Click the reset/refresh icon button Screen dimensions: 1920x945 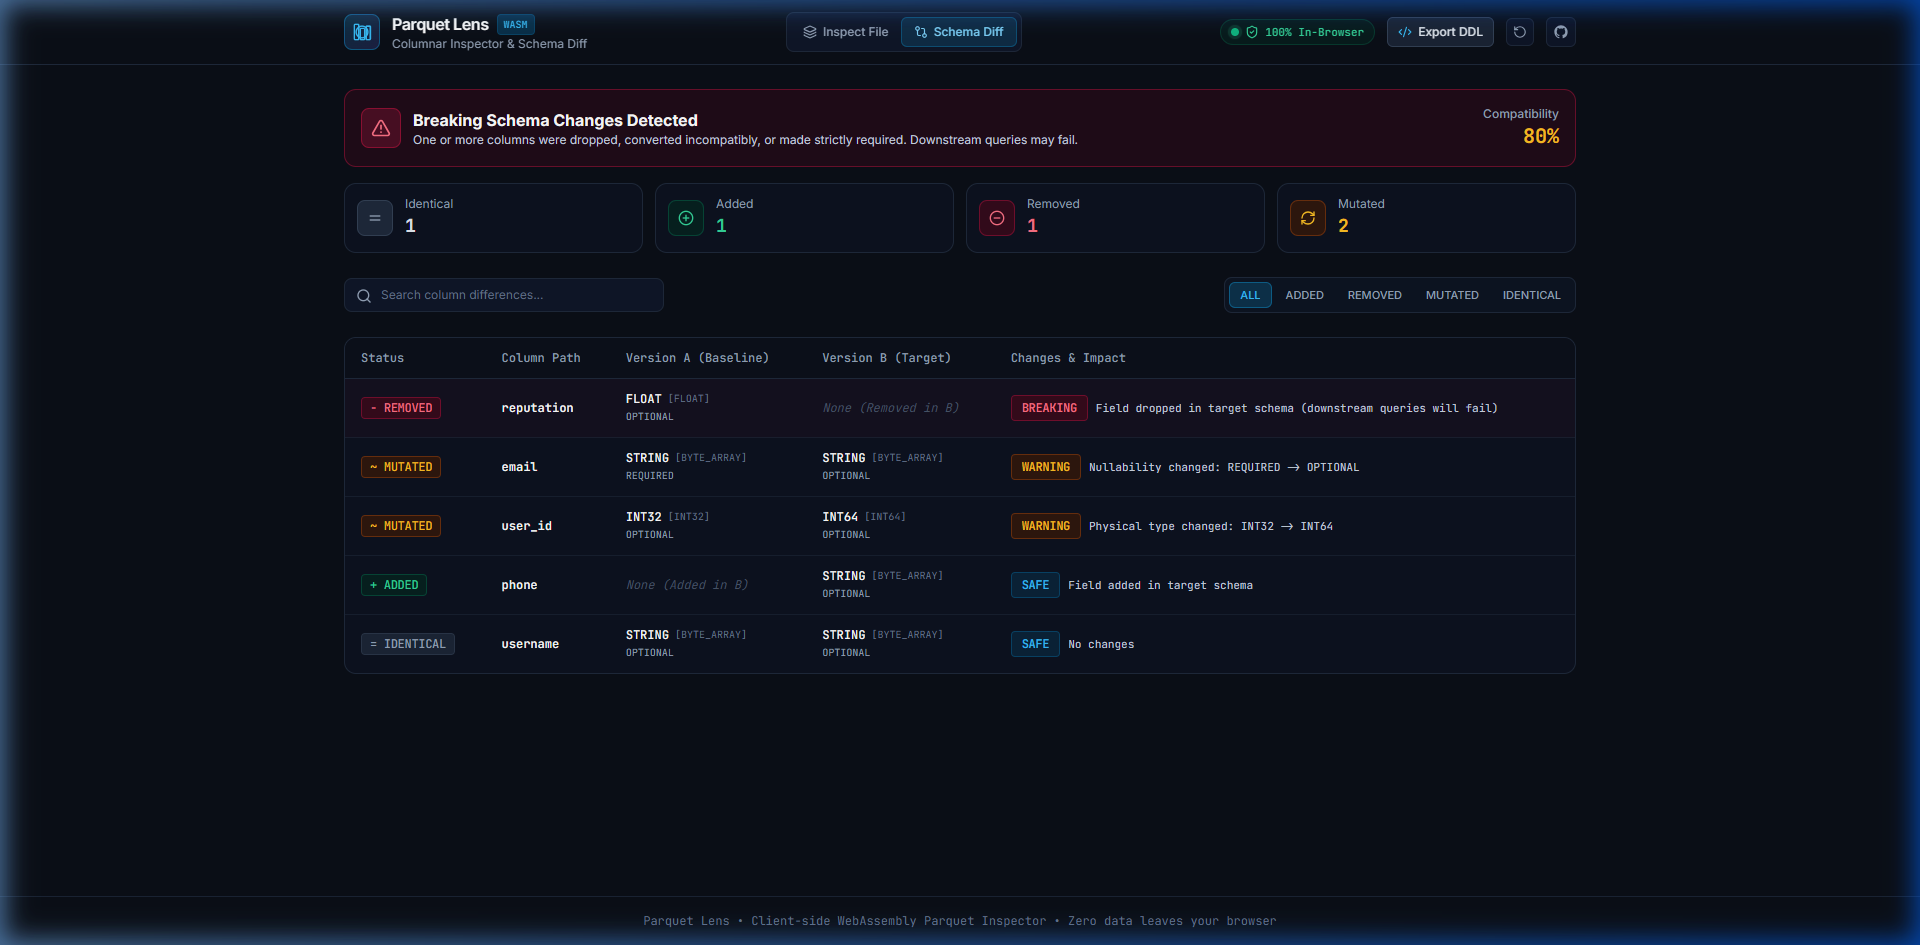pos(1520,32)
